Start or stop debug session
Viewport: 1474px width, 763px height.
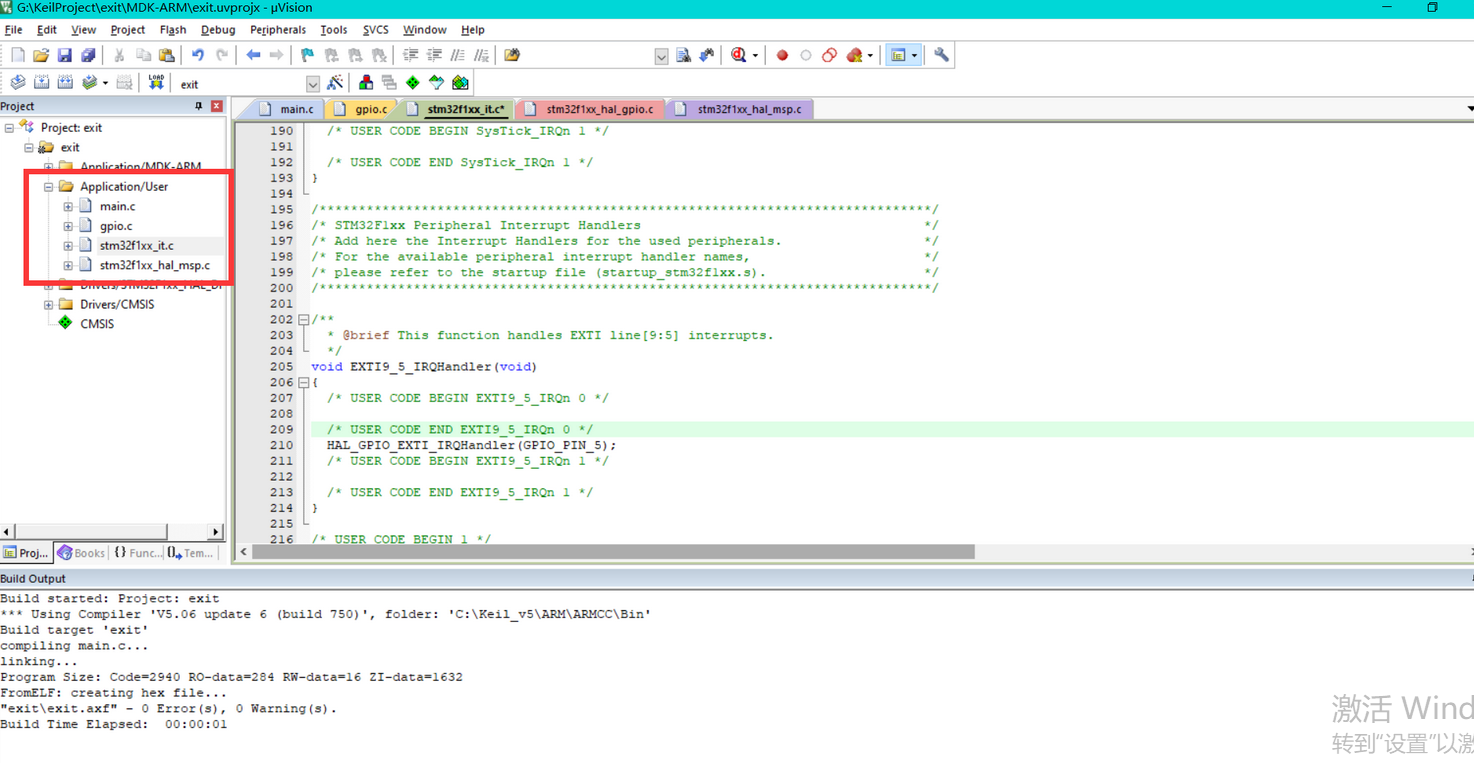click(738, 56)
